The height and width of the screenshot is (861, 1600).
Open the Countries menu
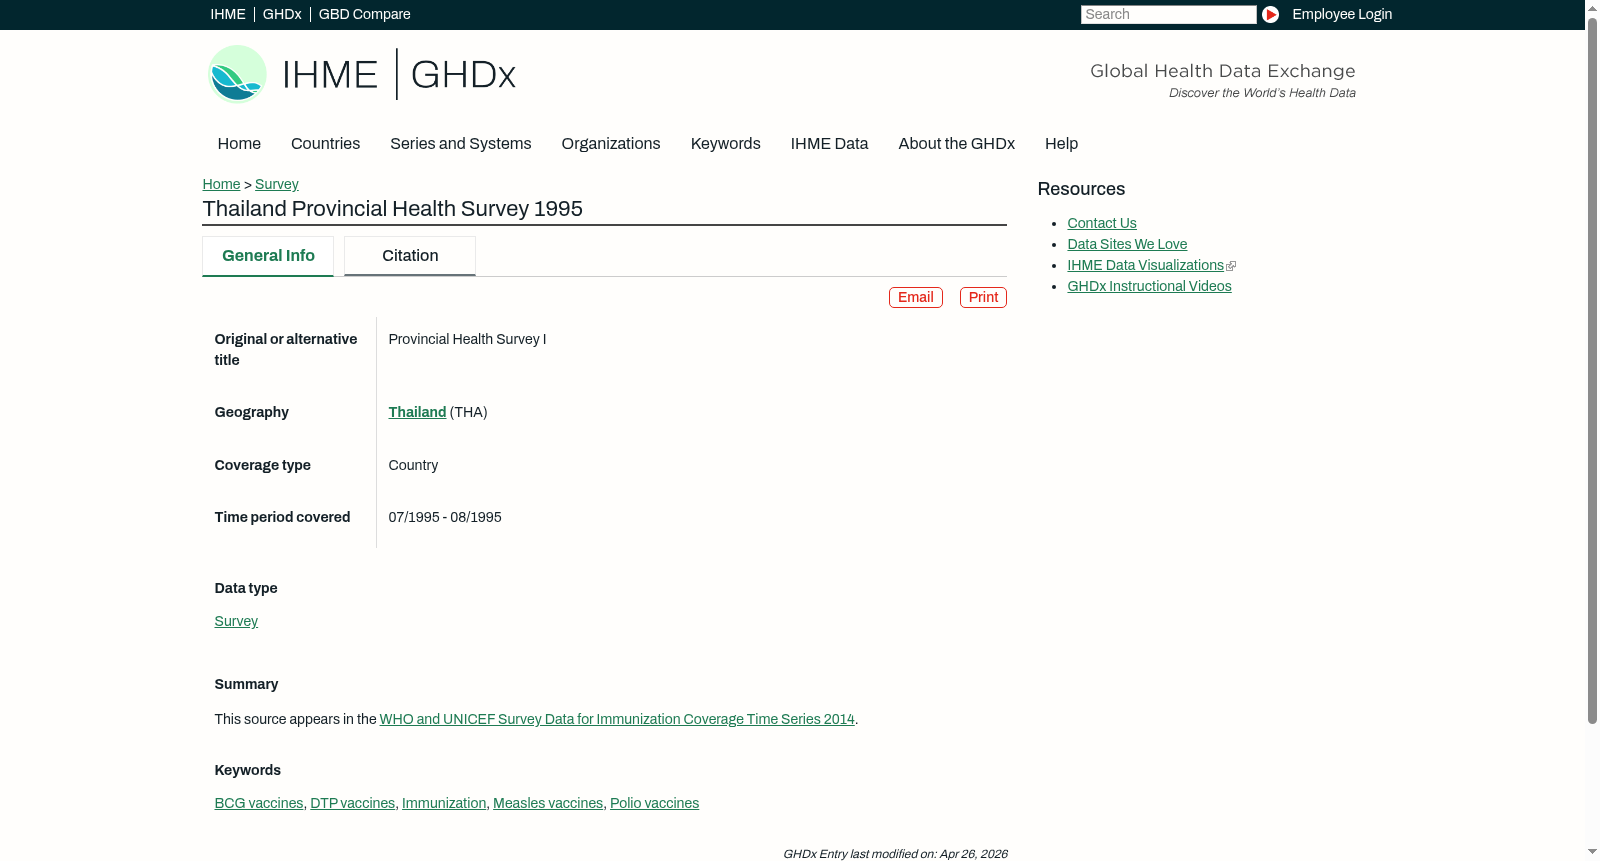pyautogui.click(x=325, y=144)
